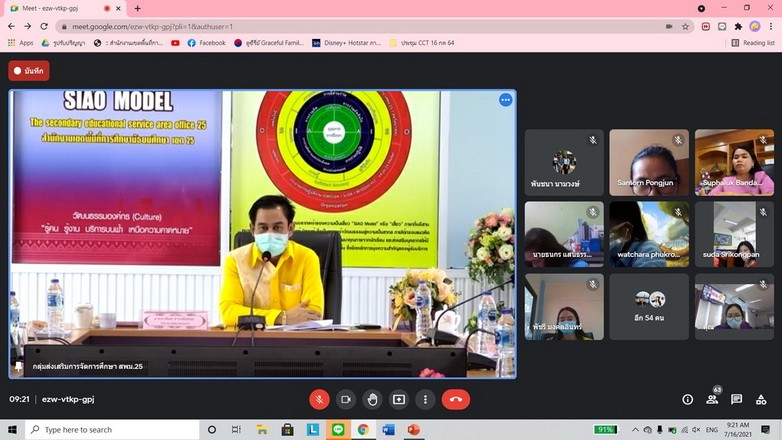The image size is (782, 440).
Task: Open options on the main video tile
Action: click(505, 100)
